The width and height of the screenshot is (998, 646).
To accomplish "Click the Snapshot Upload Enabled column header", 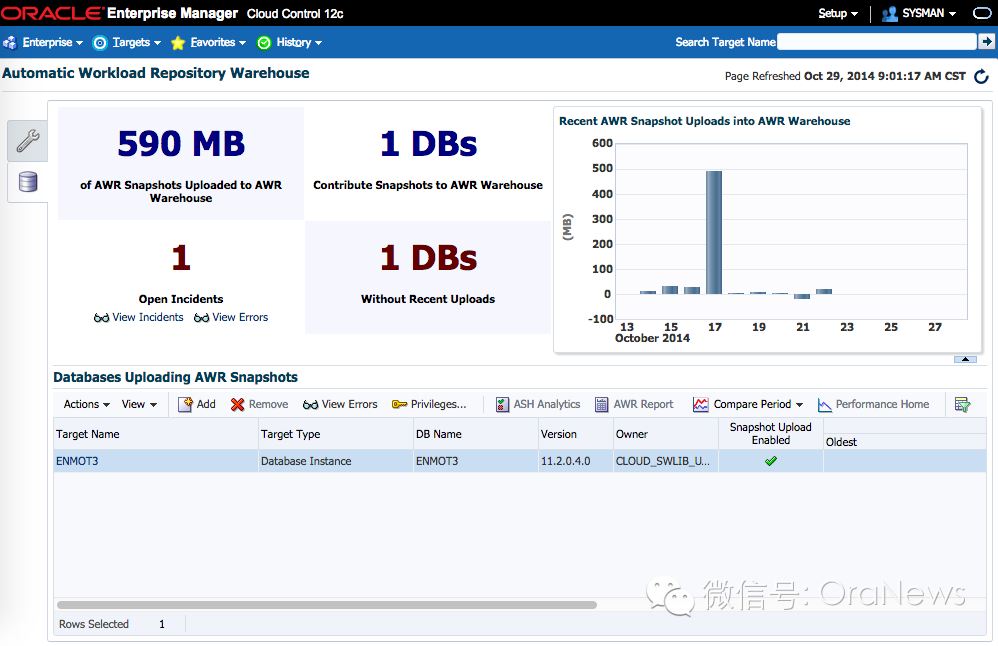I will [x=771, y=434].
